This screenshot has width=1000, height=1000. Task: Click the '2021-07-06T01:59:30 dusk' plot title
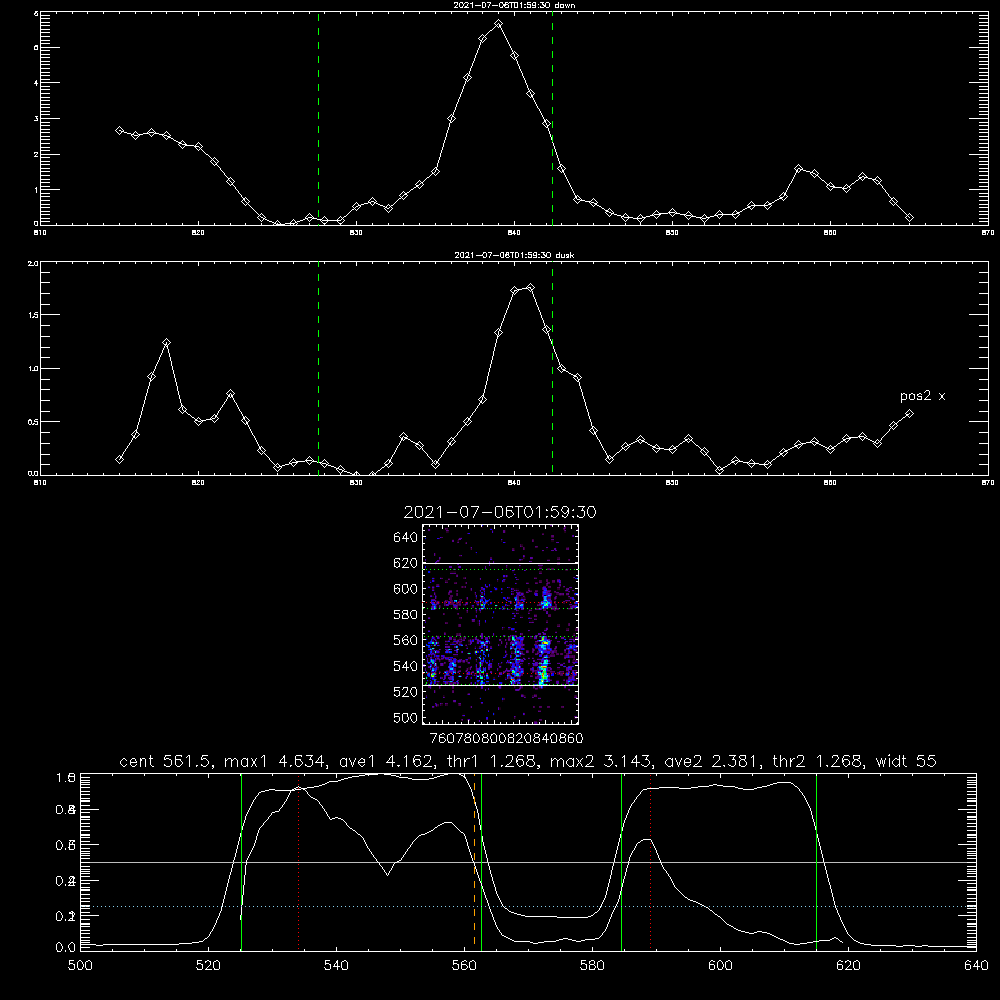pyautogui.click(x=514, y=255)
